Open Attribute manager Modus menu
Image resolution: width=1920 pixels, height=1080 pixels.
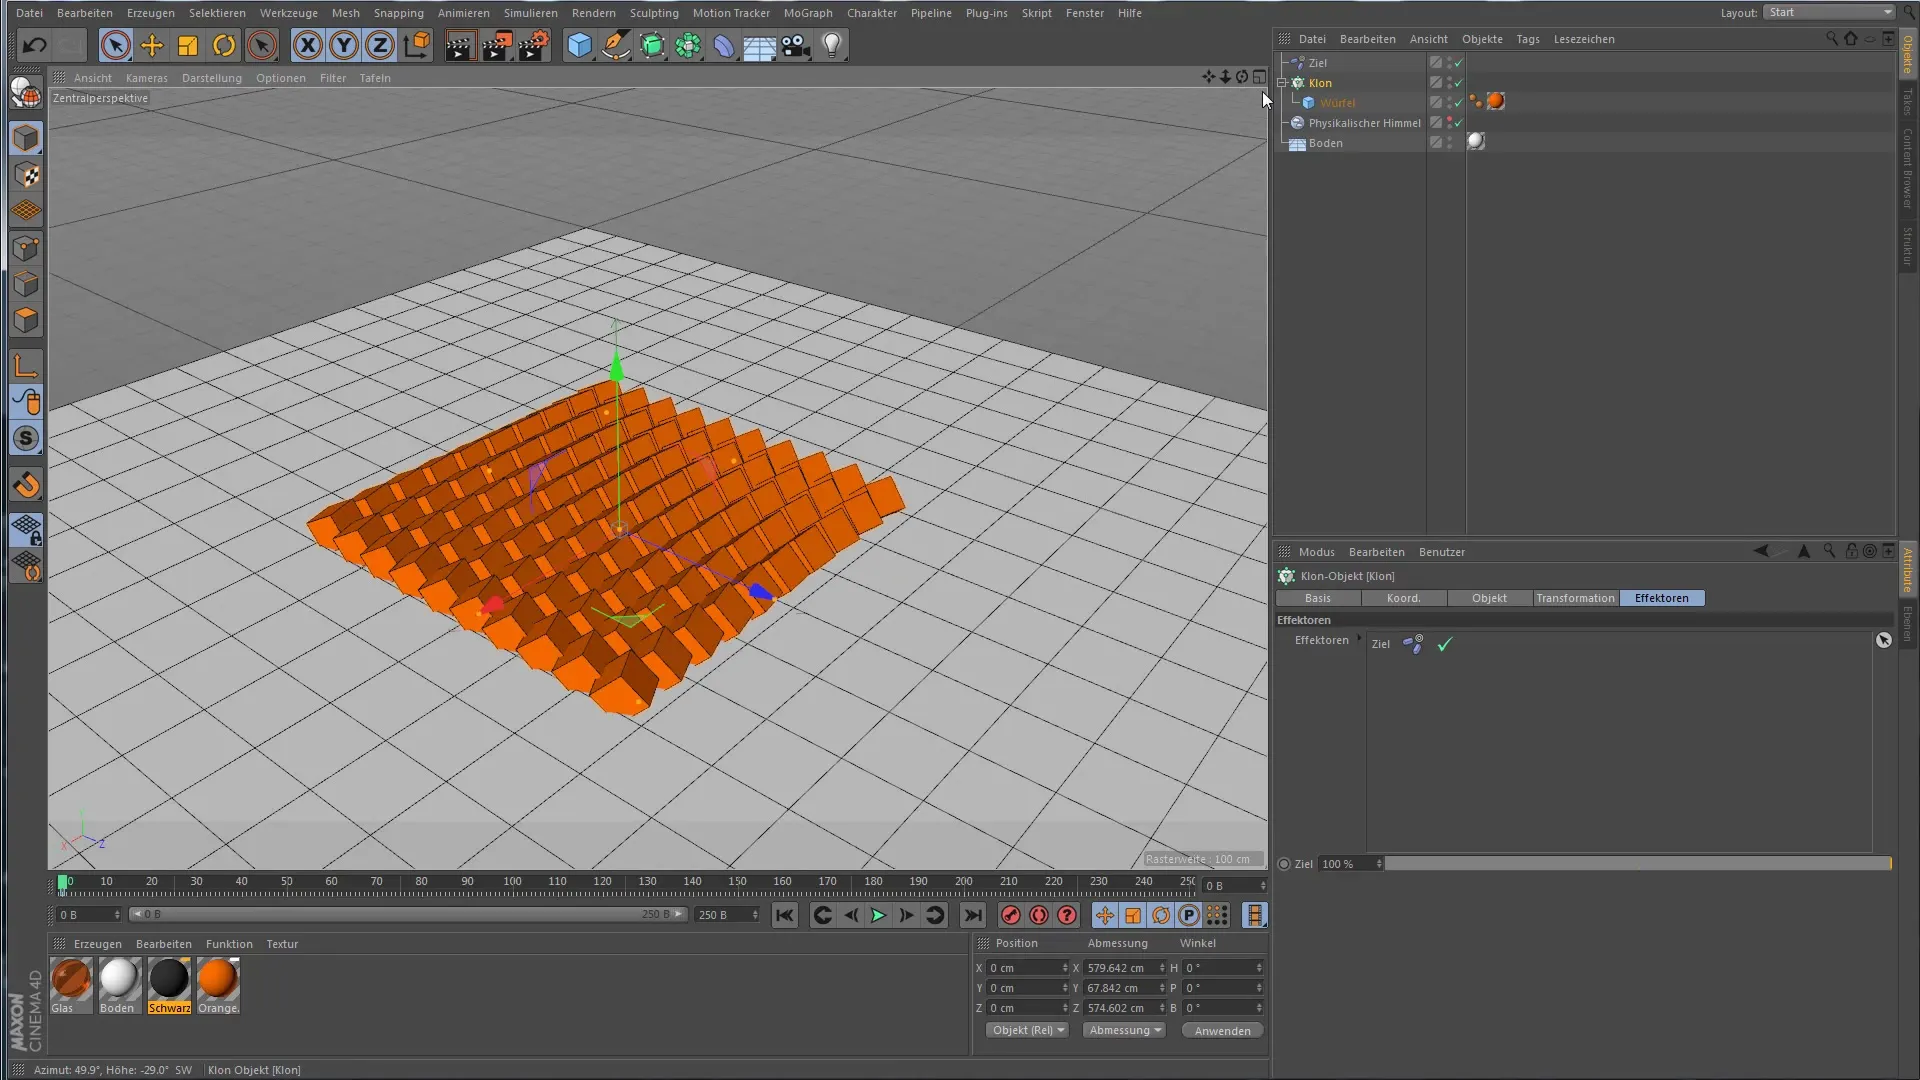click(1316, 552)
